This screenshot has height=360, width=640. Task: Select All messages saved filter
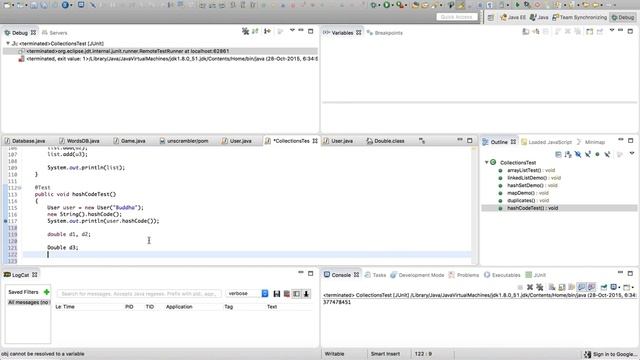pyautogui.click(x=28, y=302)
